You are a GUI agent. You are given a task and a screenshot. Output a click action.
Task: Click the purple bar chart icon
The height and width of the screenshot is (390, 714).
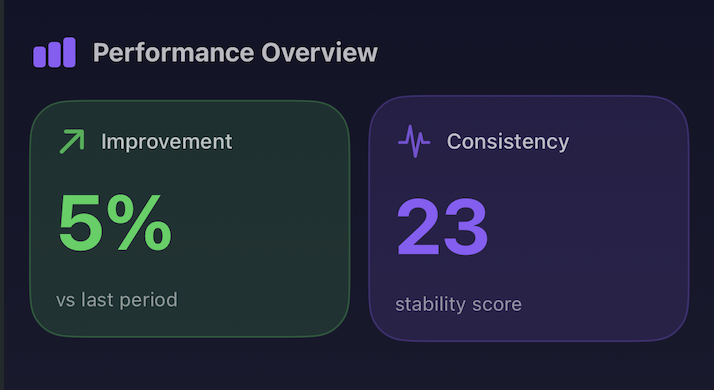point(54,52)
